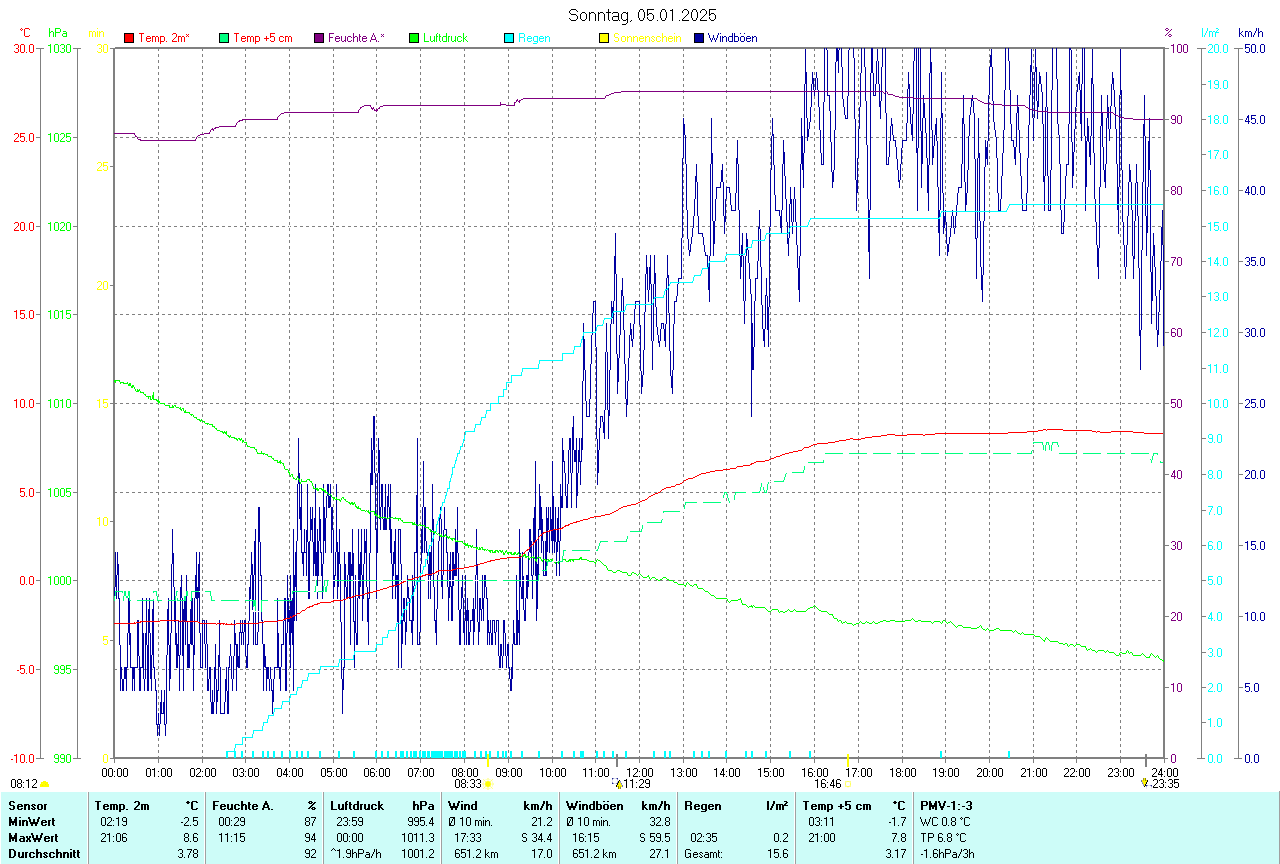Select the 'Luftdruck' legend label
1280x864 pixels.
[x=446, y=38]
